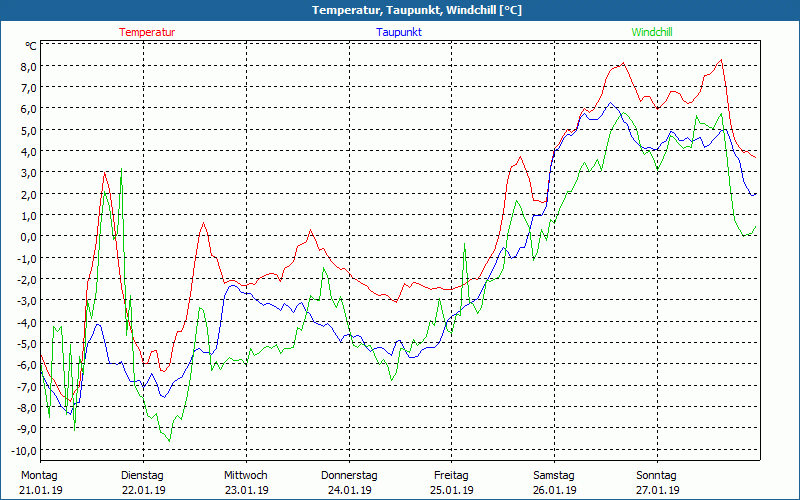Click the -5,0 y-axis value
Screen dimensions: 800x500
pyautogui.click(x=27, y=343)
